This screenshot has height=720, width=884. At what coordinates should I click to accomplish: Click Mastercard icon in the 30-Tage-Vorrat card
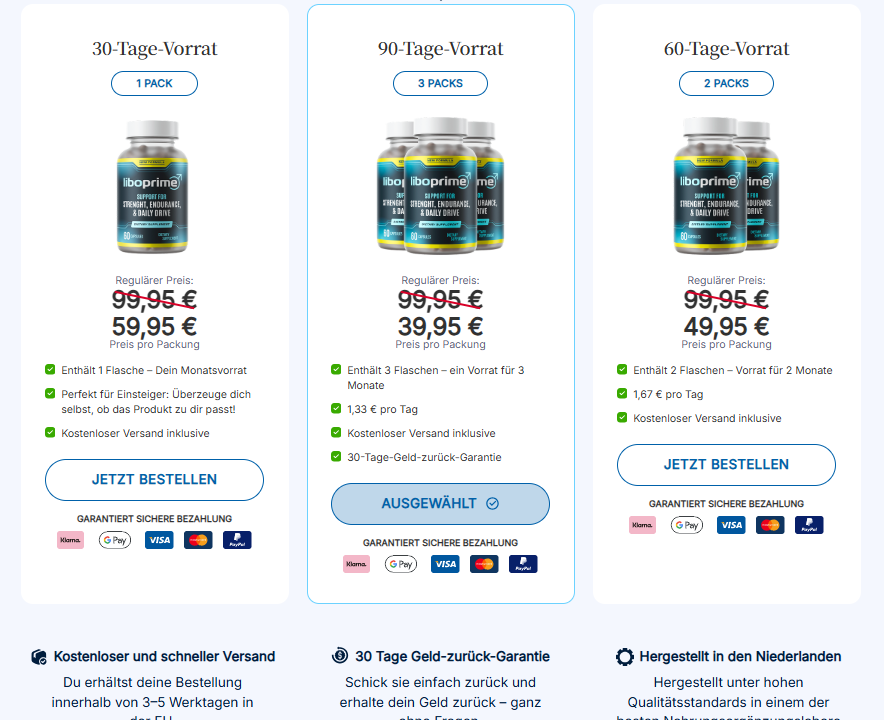pos(198,540)
